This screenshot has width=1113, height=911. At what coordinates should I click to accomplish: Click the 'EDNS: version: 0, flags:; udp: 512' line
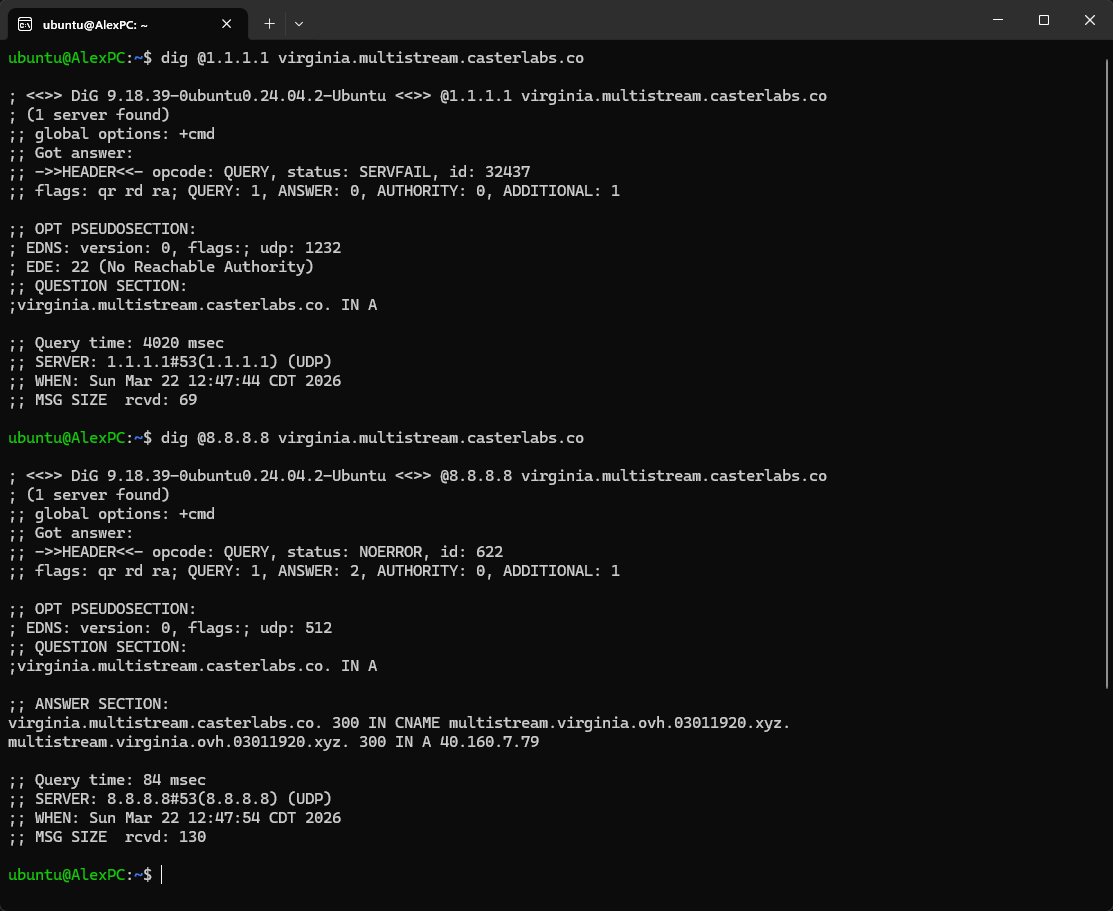pos(170,628)
